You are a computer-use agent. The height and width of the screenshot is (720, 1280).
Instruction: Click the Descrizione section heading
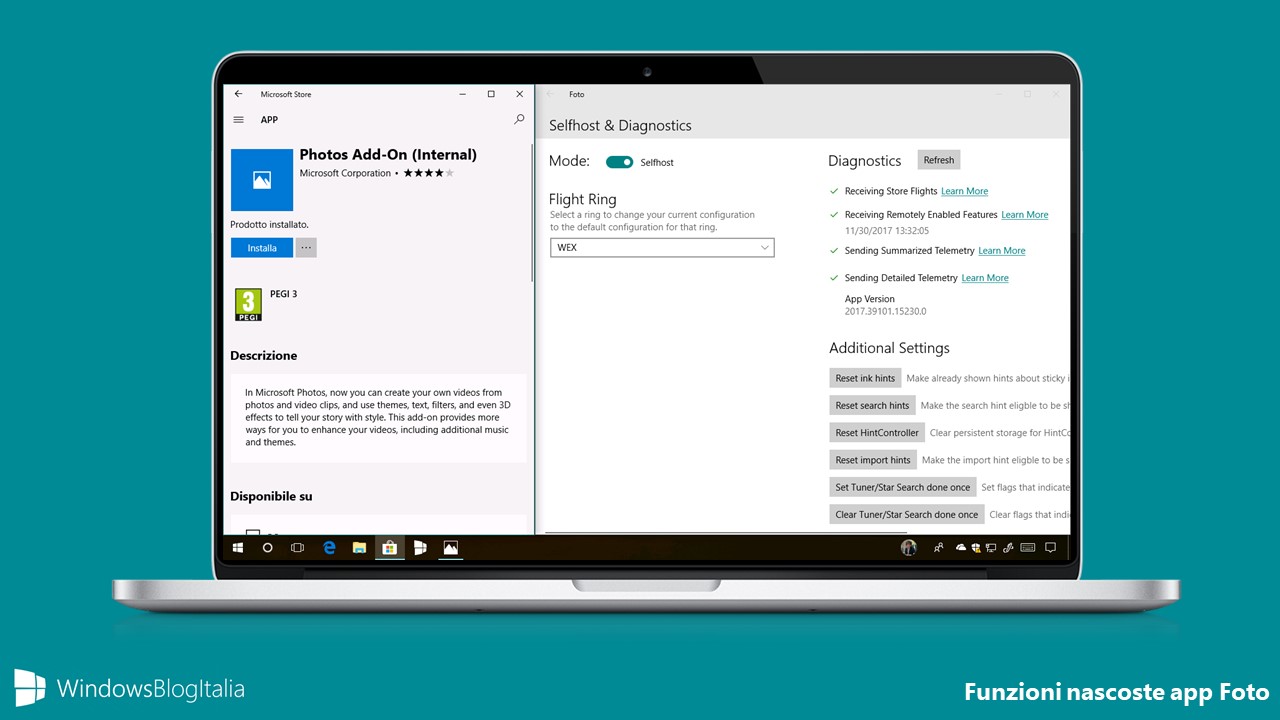(264, 356)
